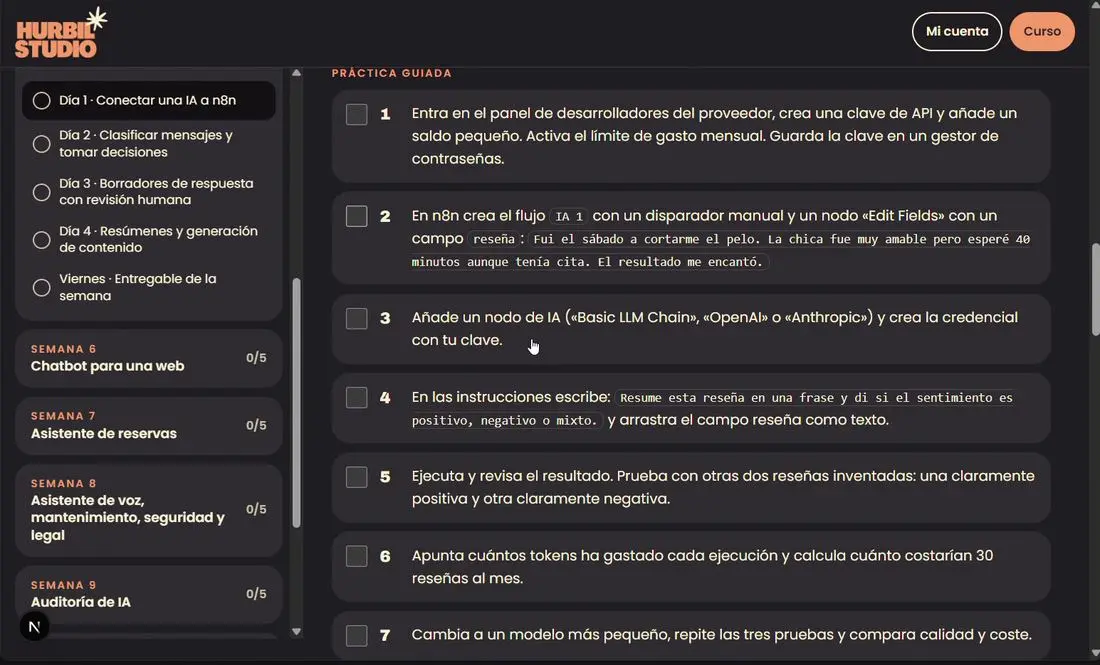
Task: Click the 'Resume esta reseña' instruction code text
Action: tap(712, 409)
